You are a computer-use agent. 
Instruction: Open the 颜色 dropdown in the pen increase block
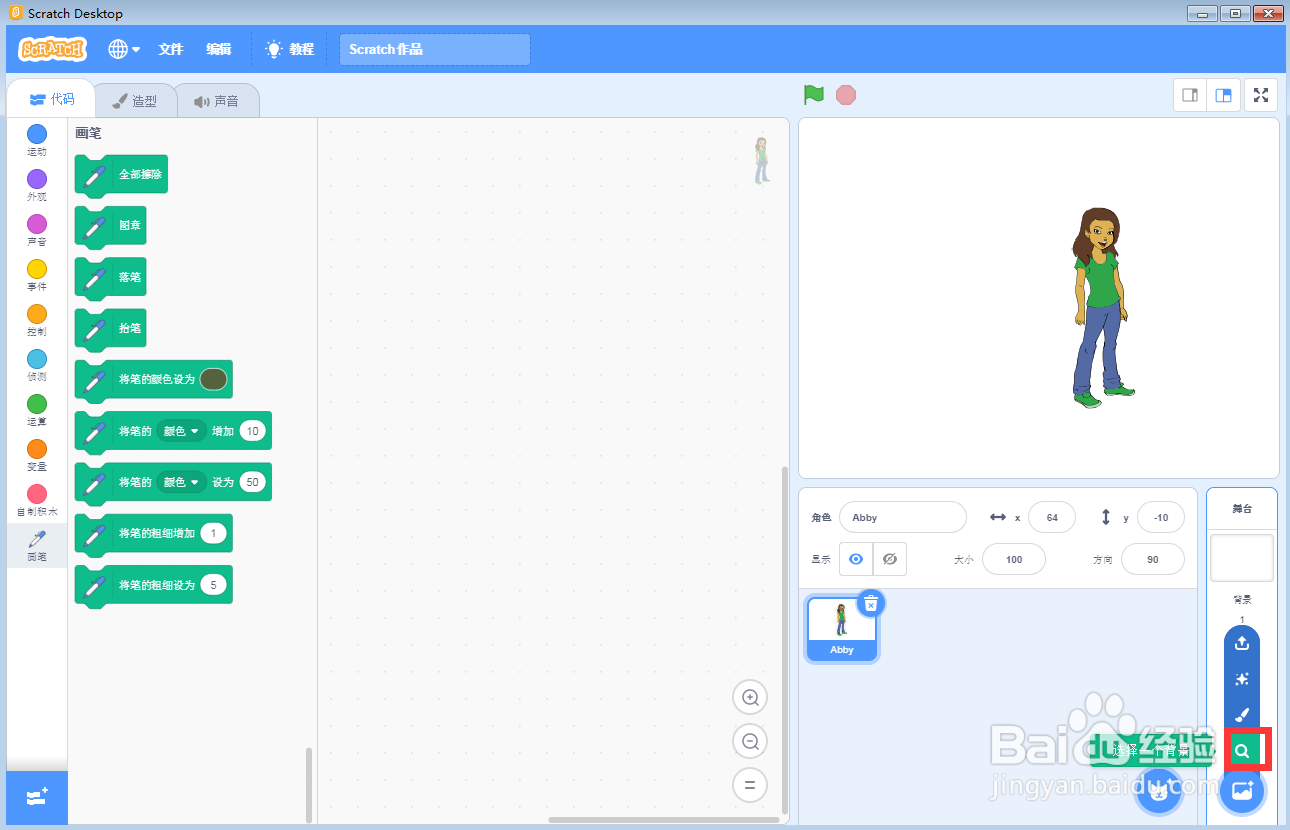181,430
